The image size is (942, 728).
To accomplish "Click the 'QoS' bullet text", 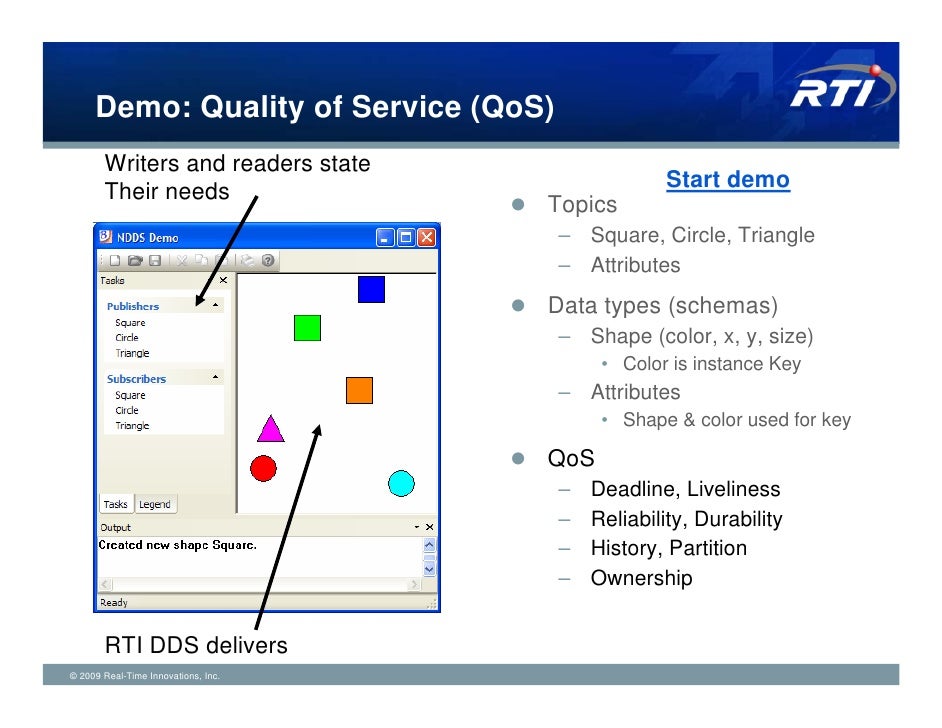I will (x=571, y=458).
